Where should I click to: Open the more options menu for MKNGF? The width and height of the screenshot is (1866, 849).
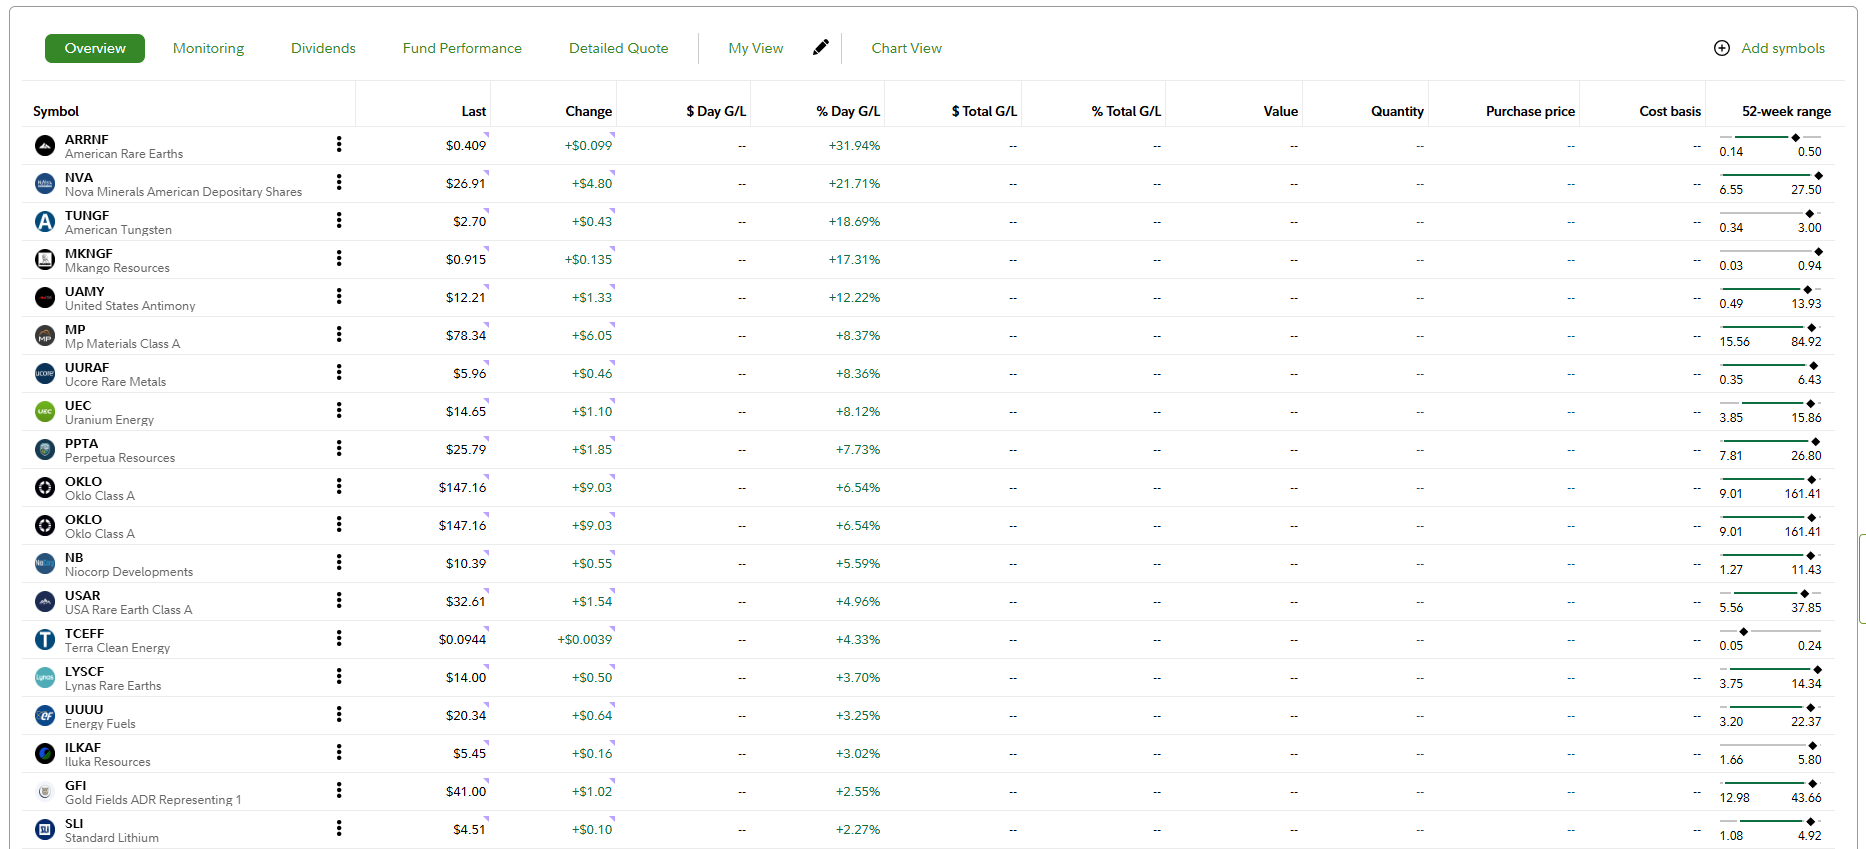click(x=339, y=258)
